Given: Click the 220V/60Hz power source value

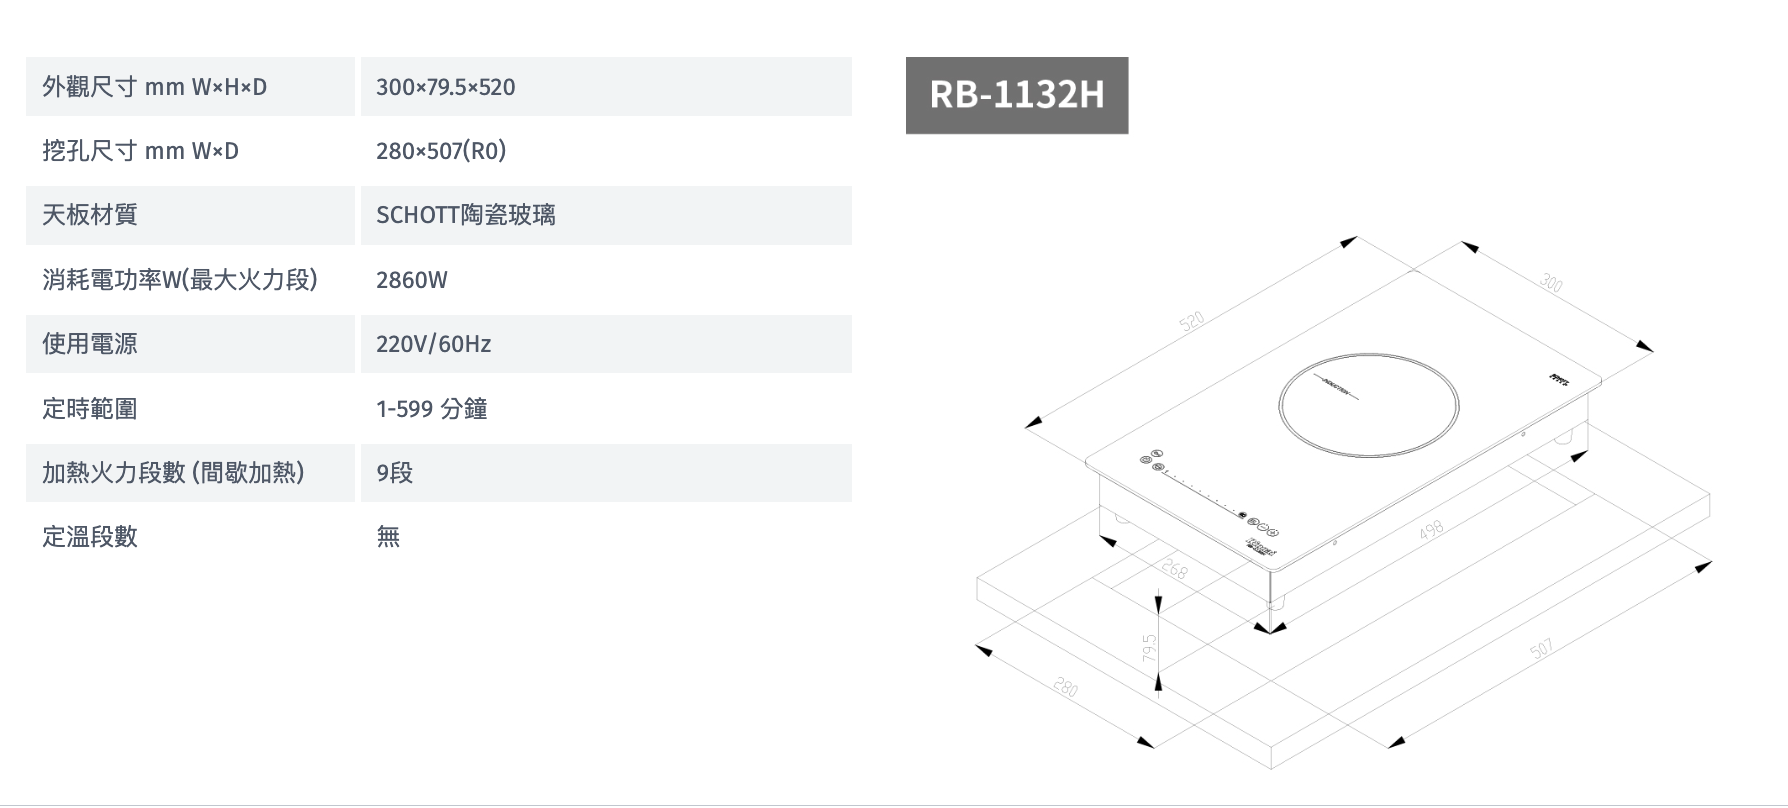Looking at the screenshot, I should [434, 344].
